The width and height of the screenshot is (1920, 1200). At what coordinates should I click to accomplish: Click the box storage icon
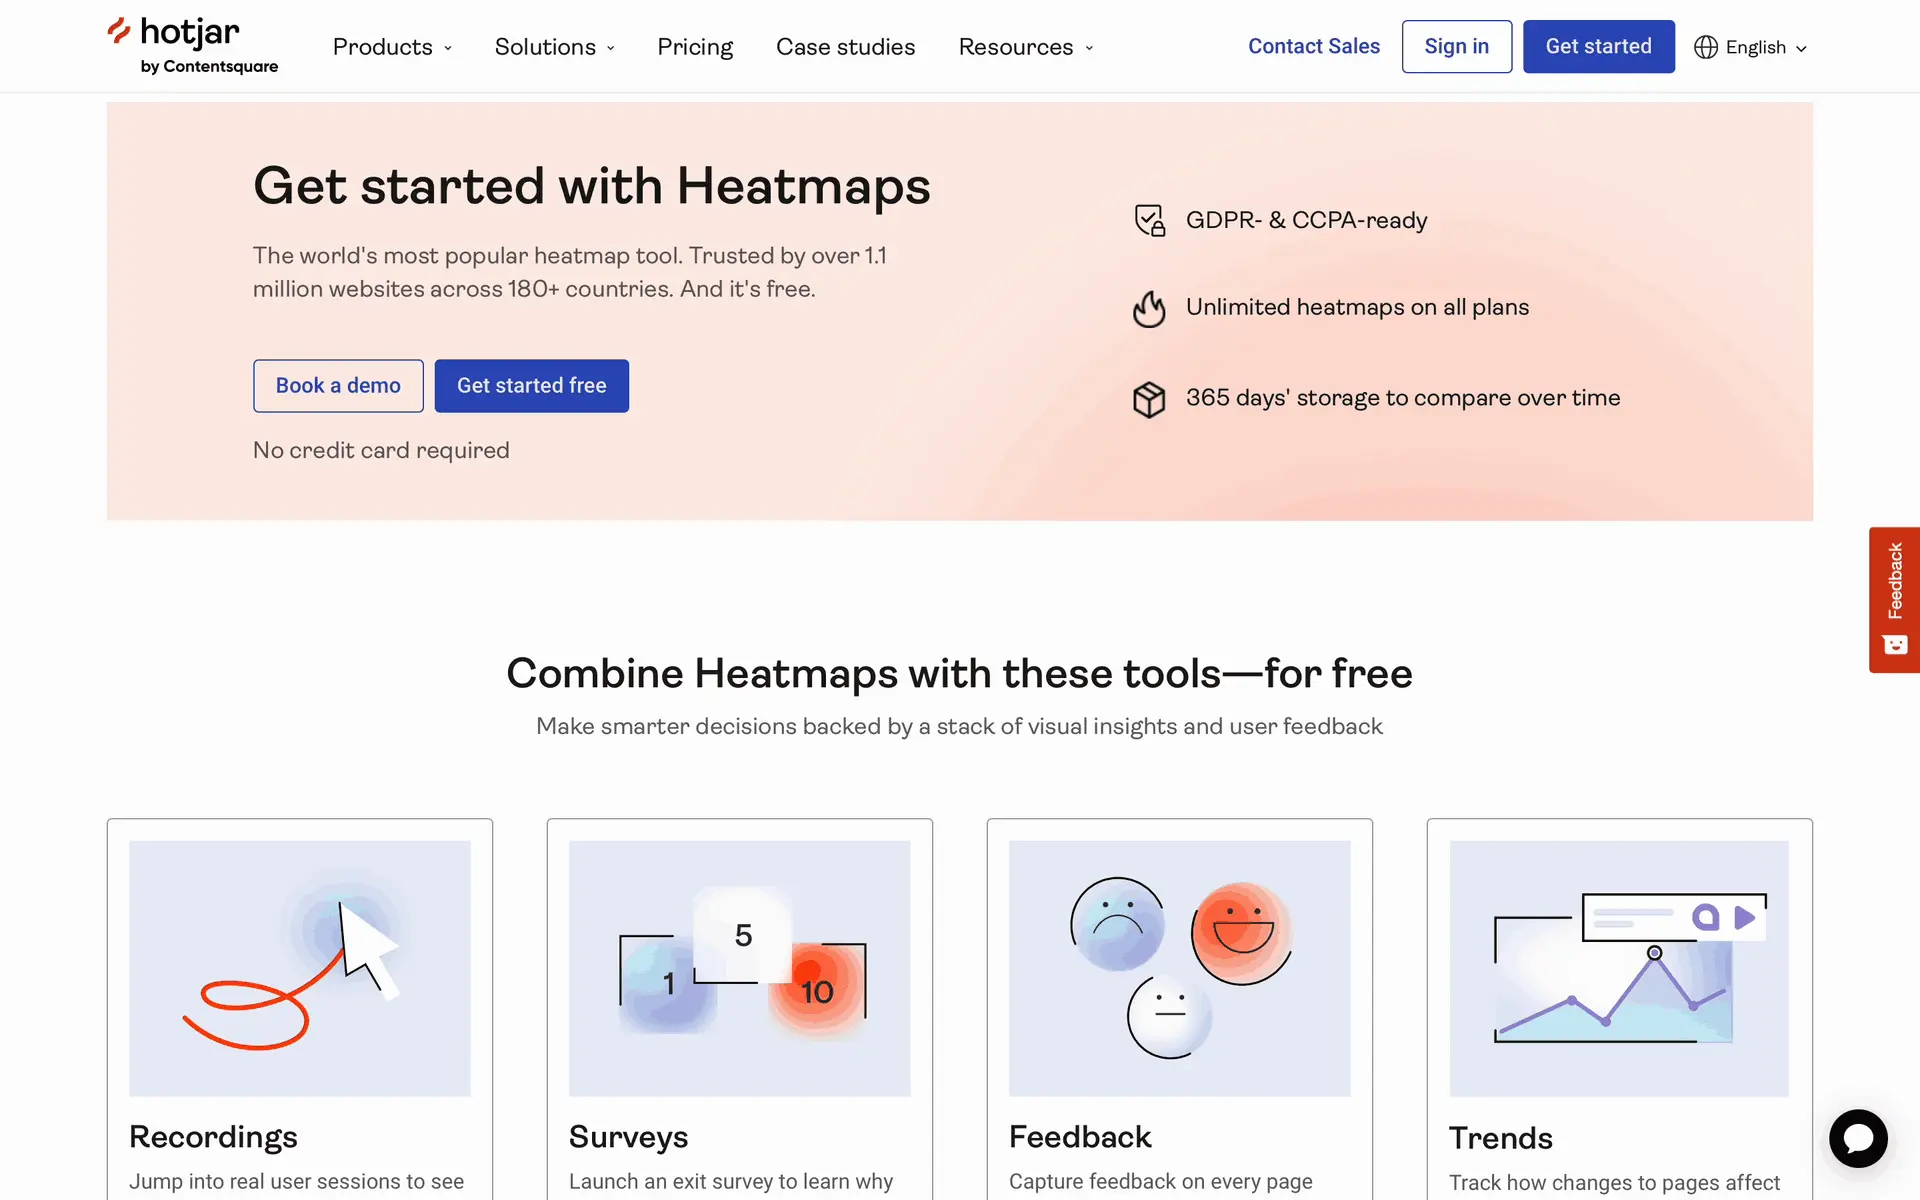point(1149,399)
